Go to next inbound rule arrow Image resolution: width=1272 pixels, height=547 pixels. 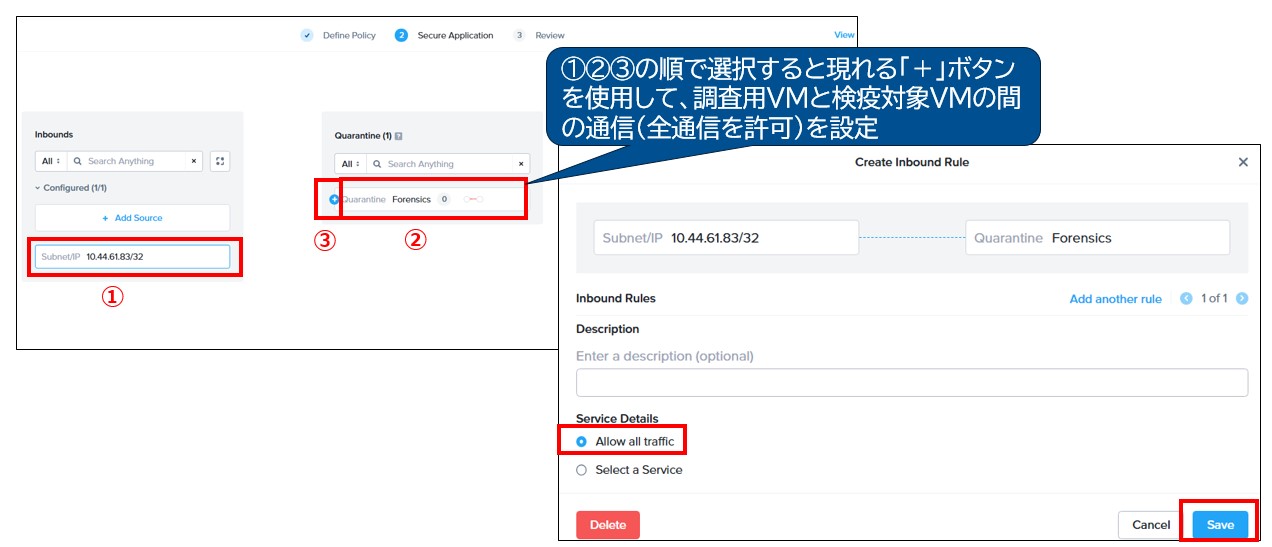(x=1242, y=299)
